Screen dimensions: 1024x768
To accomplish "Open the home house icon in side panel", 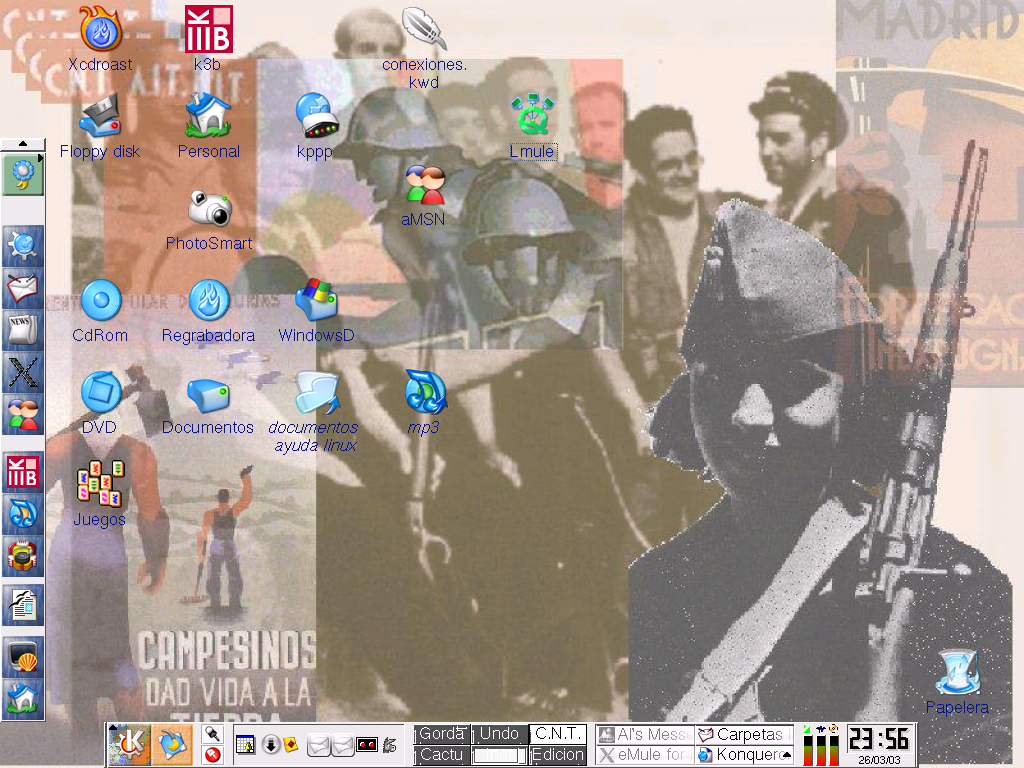I will pyautogui.click(x=23, y=699).
